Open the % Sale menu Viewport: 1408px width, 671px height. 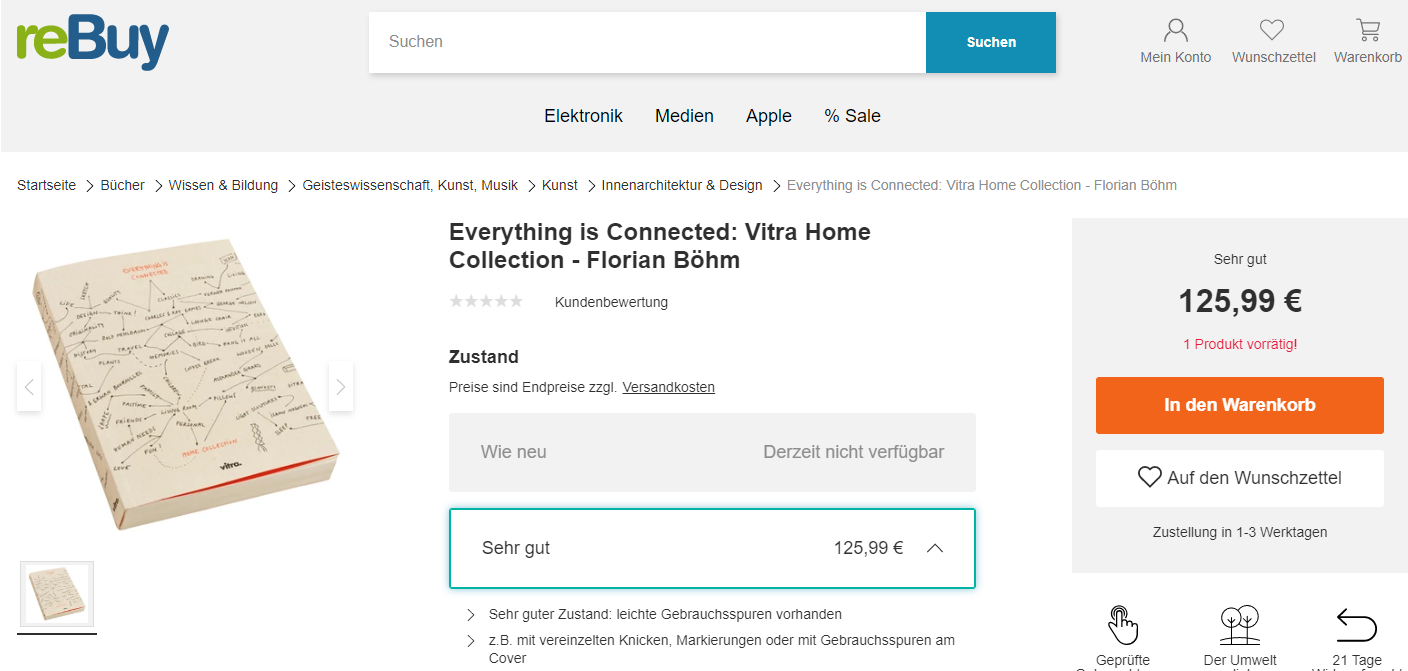click(852, 116)
